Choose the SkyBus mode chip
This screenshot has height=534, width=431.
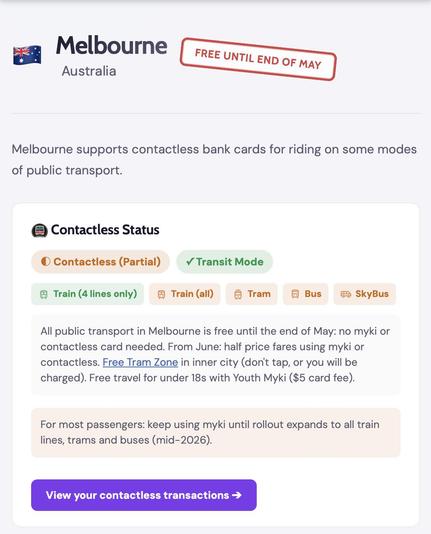[365, 294]
